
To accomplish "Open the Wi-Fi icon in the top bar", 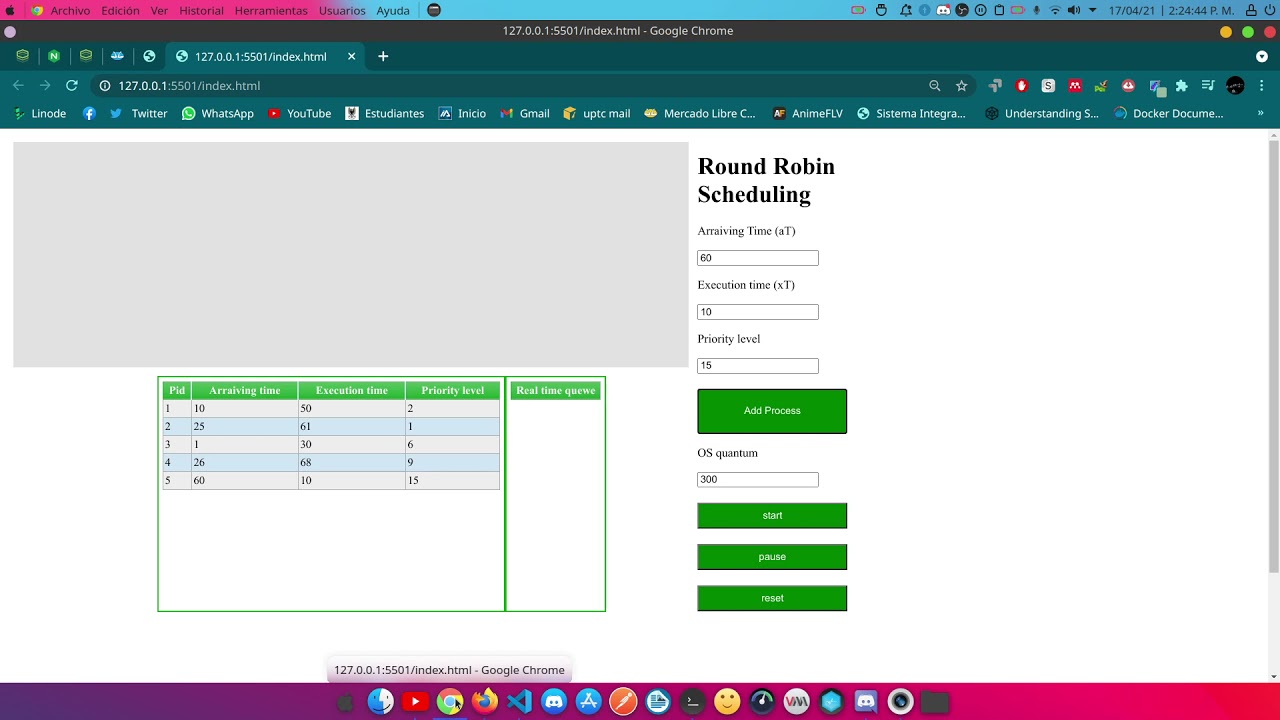I will [x=1054, y=10].
